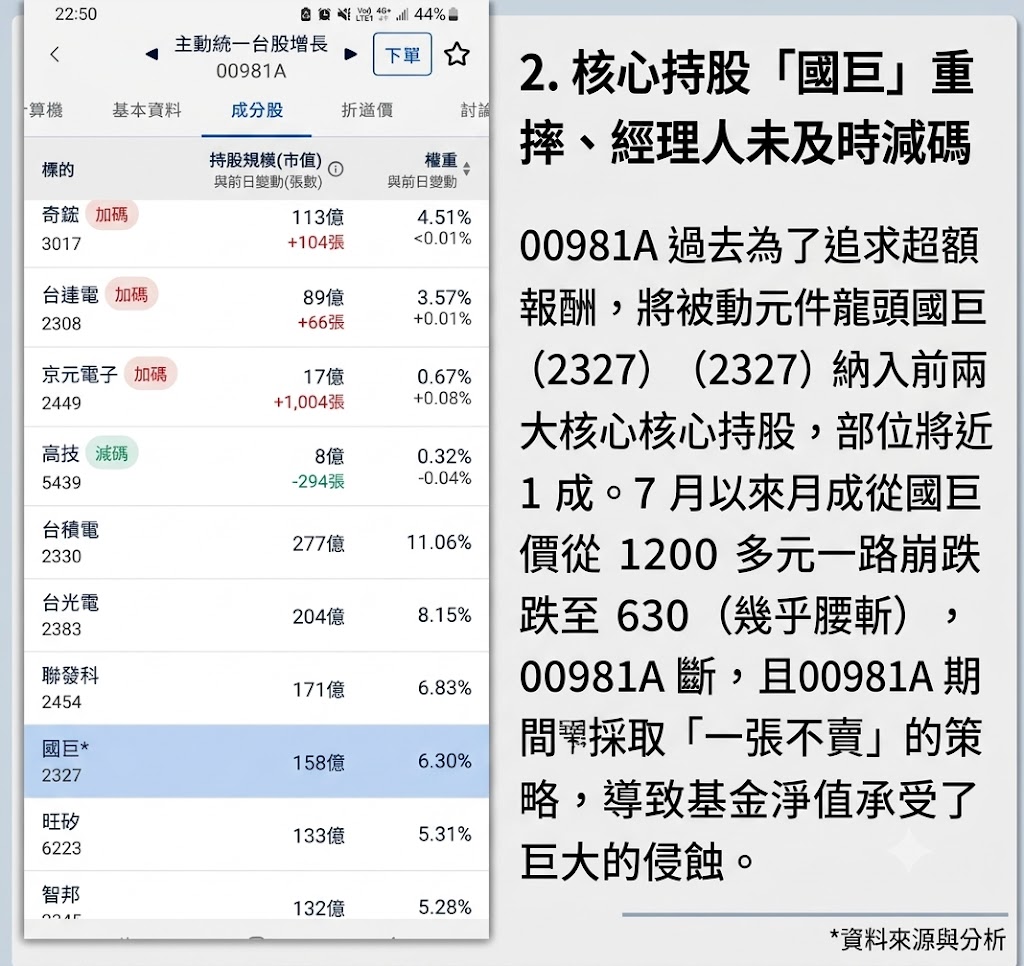Click 主動統一台股增長 title
This screenshot has height=966, width=1024.
pos(251,44)
